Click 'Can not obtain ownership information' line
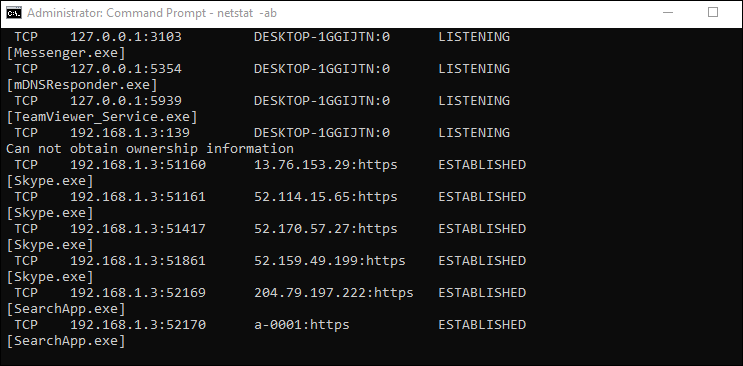 pyautogui.click(x=150, y=148)
